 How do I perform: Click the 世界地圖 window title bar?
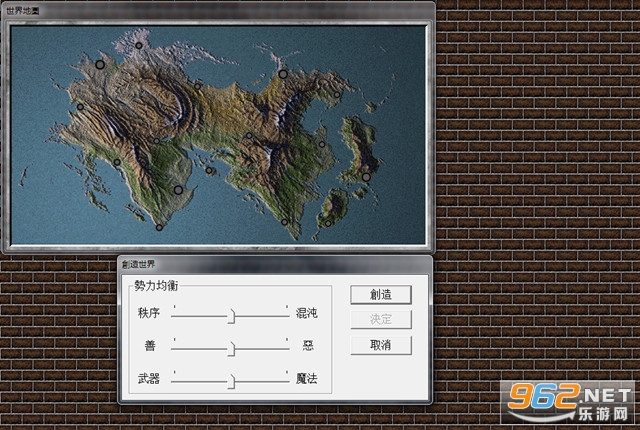218,11
